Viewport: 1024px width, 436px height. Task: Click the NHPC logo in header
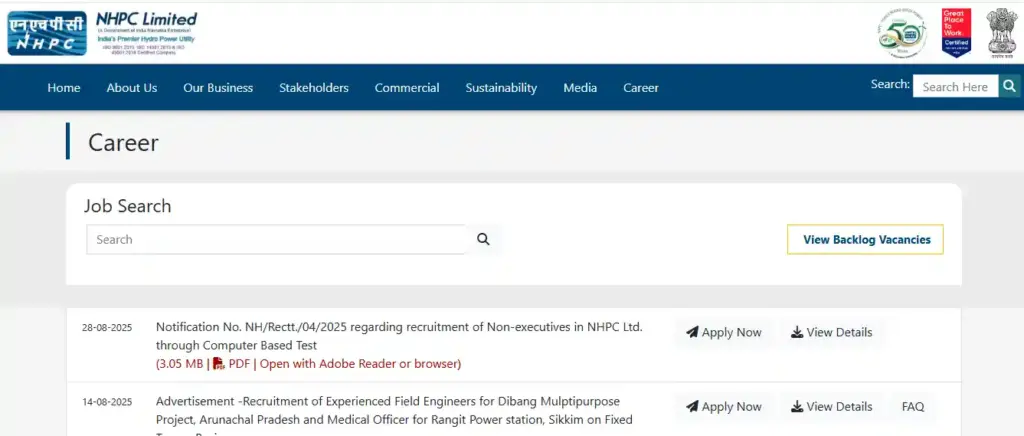[47, 32]
